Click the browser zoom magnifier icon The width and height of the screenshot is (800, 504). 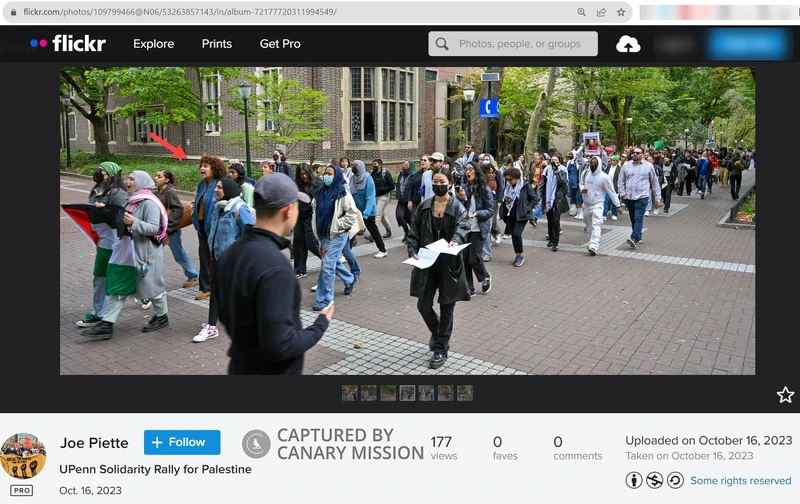tap(582, 12)
